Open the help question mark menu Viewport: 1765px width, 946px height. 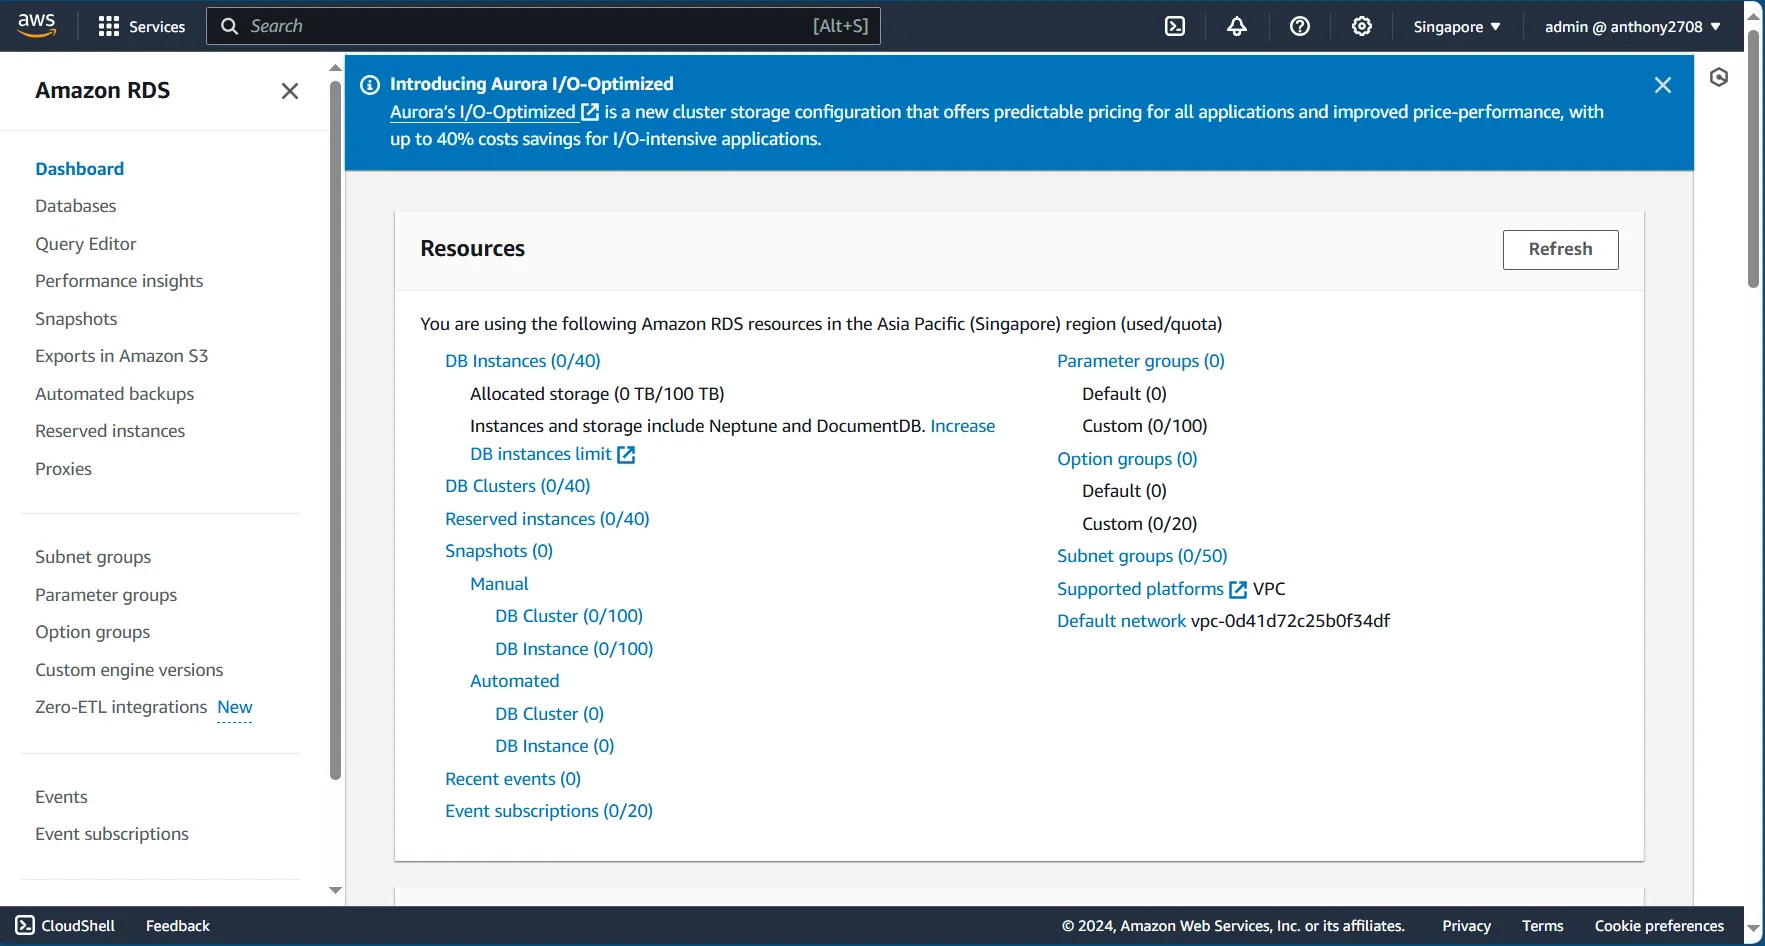tap(1300, 26)
